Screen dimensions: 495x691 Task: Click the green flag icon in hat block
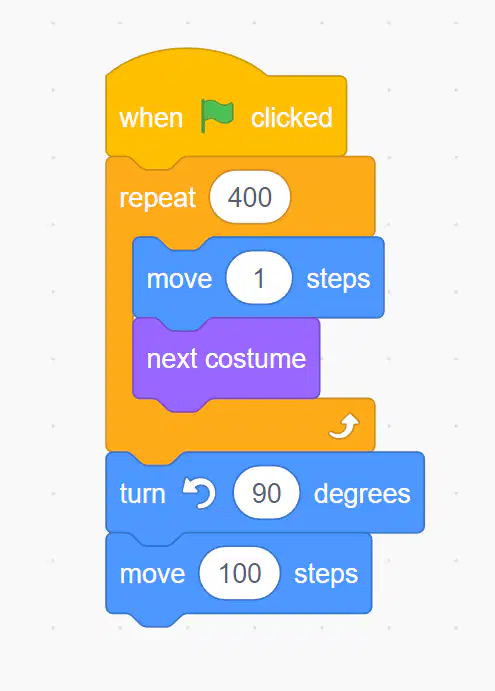click(x=217, y=116)
